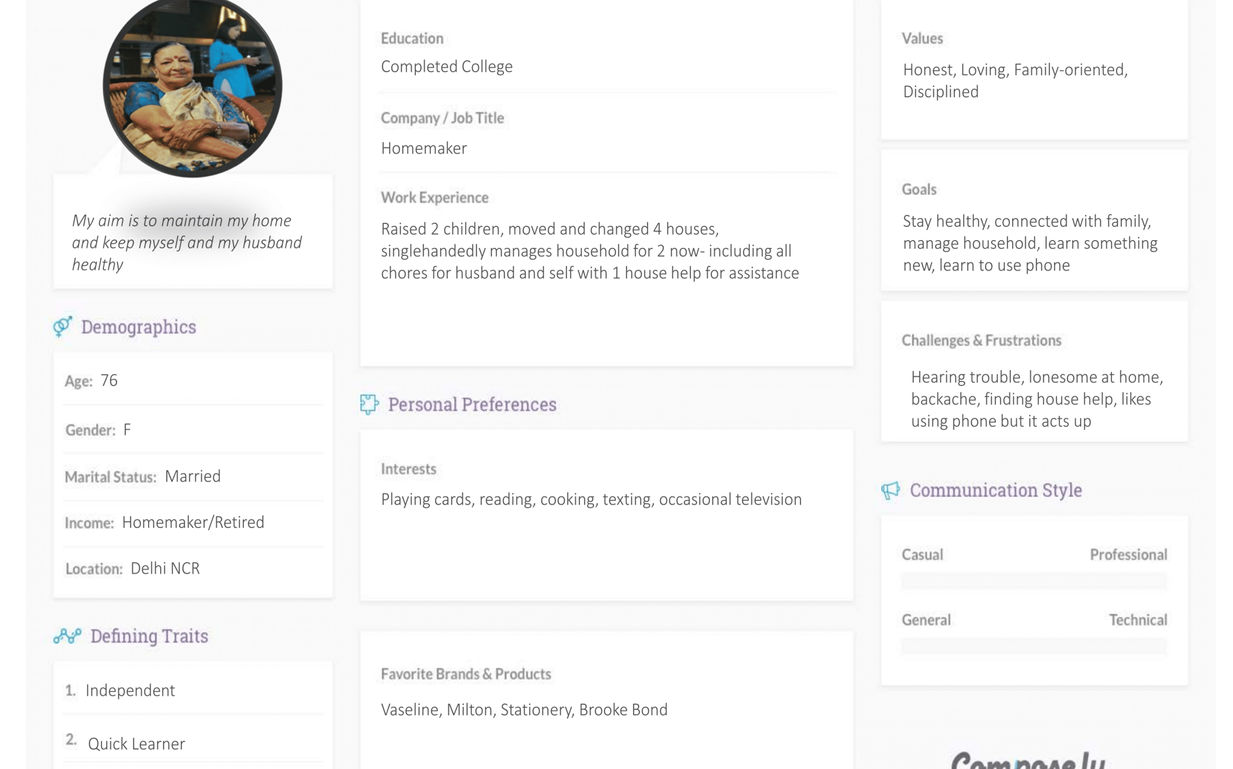Click the Favorite Brands & Products text

coord(524,709)
